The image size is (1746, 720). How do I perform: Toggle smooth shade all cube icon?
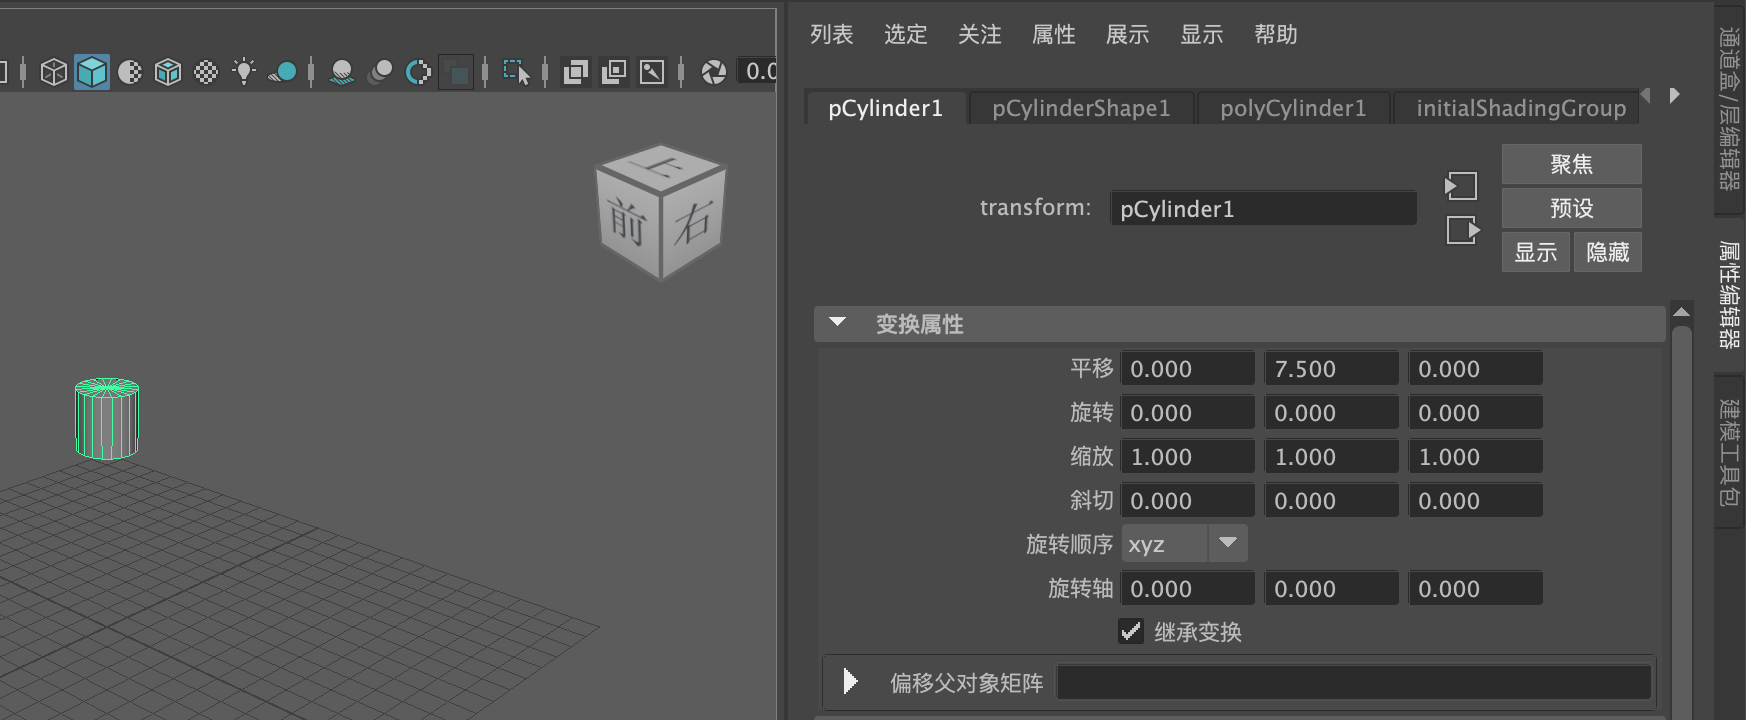[92, 72]
